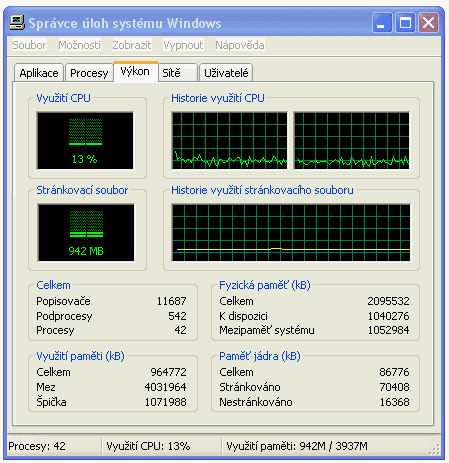Click K dispozici value 1040276
This screenshot has height=463, width=449.
point(388,316)
